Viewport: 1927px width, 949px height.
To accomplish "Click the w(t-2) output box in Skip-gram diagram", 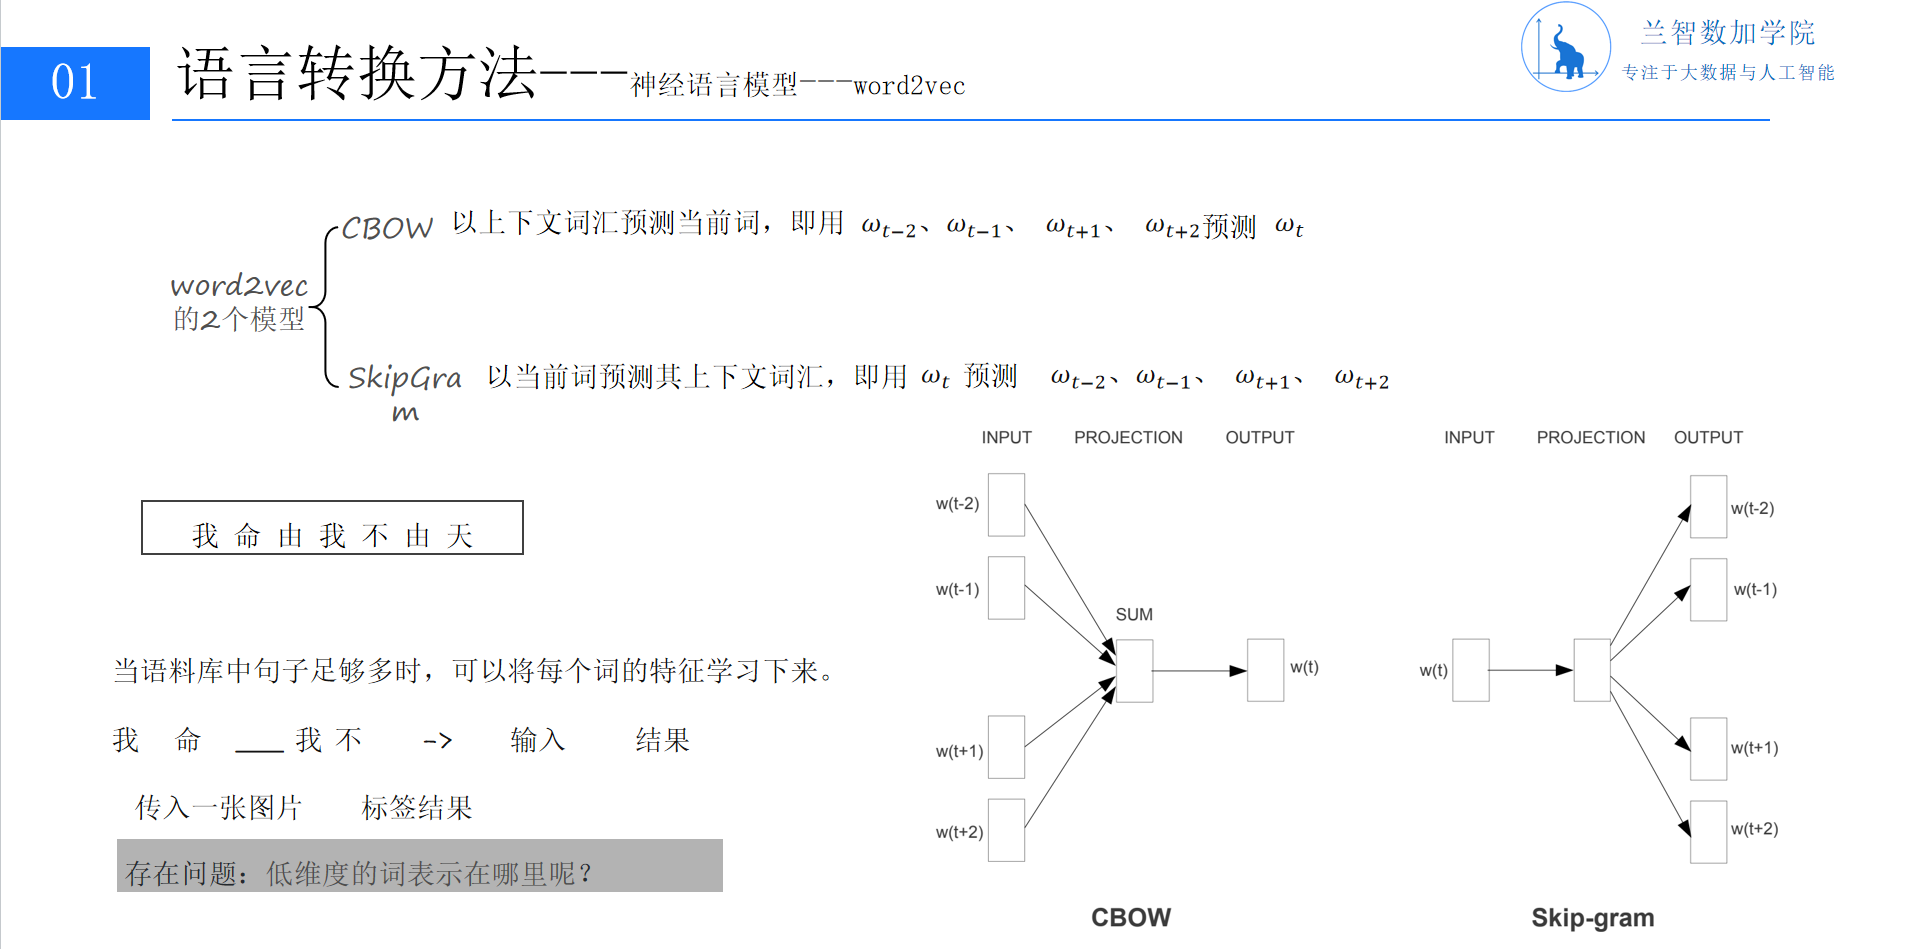I will coord(1709,507).
